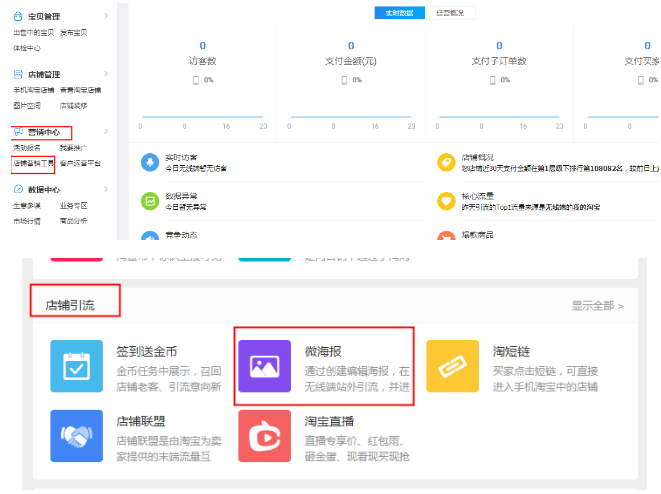Open the yellow 淘短链 link icon
The height and width of the screenshot is (494, 661).
(452, 366)
